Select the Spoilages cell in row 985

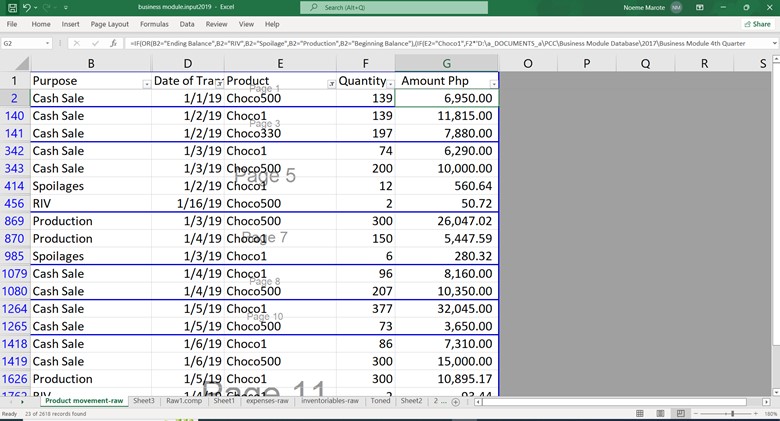click(91, 256)
